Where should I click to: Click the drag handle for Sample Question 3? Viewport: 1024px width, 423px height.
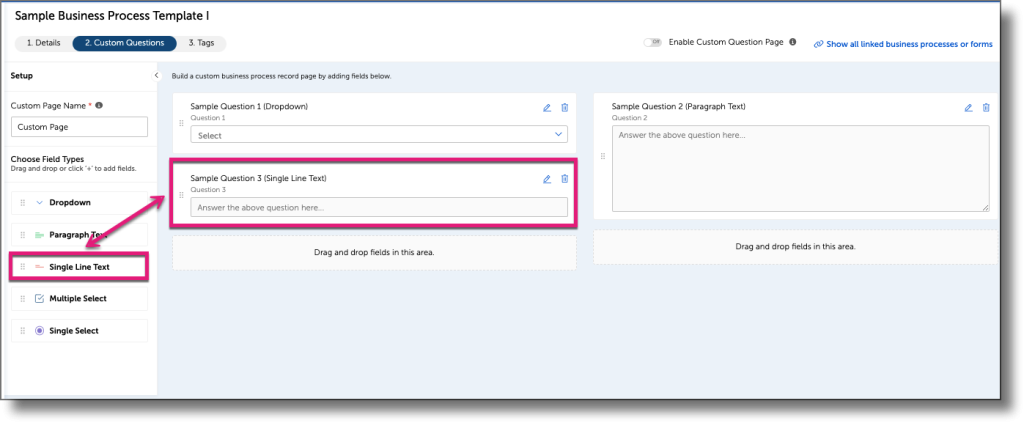coord(182,195)
